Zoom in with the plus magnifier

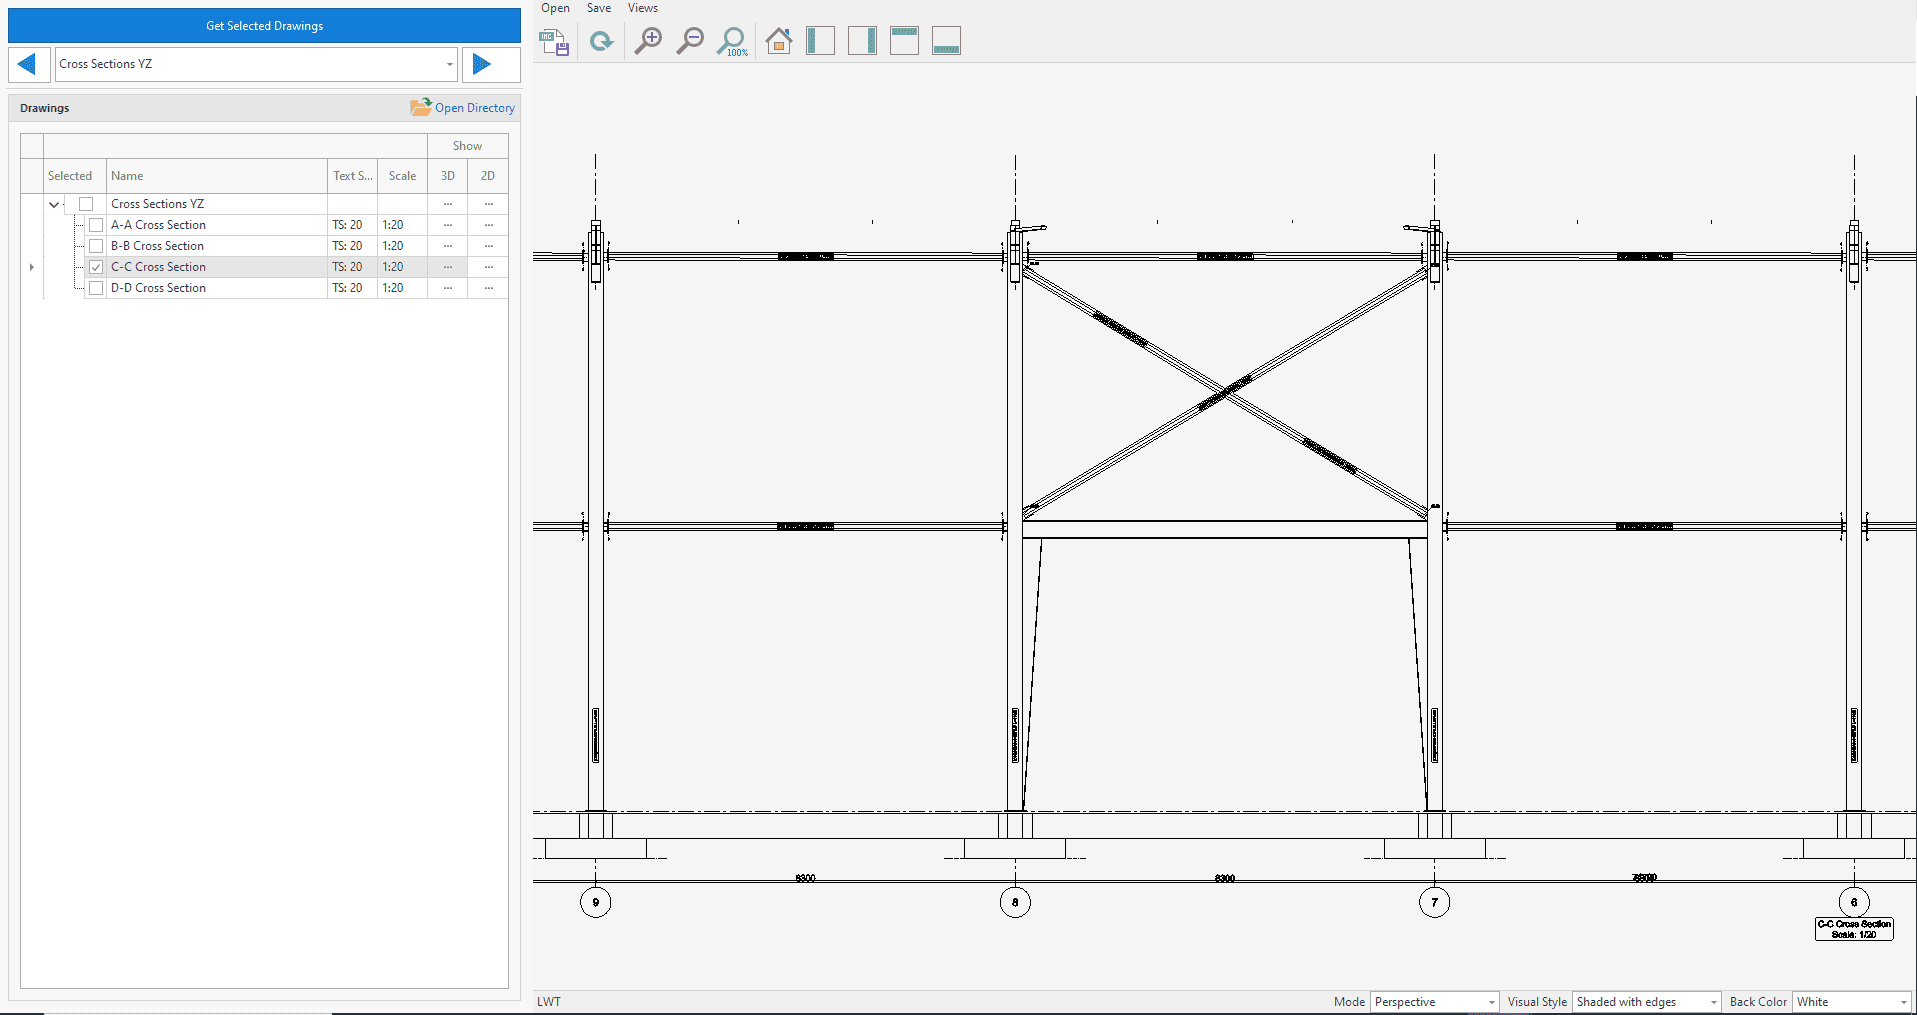click(648, 42)
